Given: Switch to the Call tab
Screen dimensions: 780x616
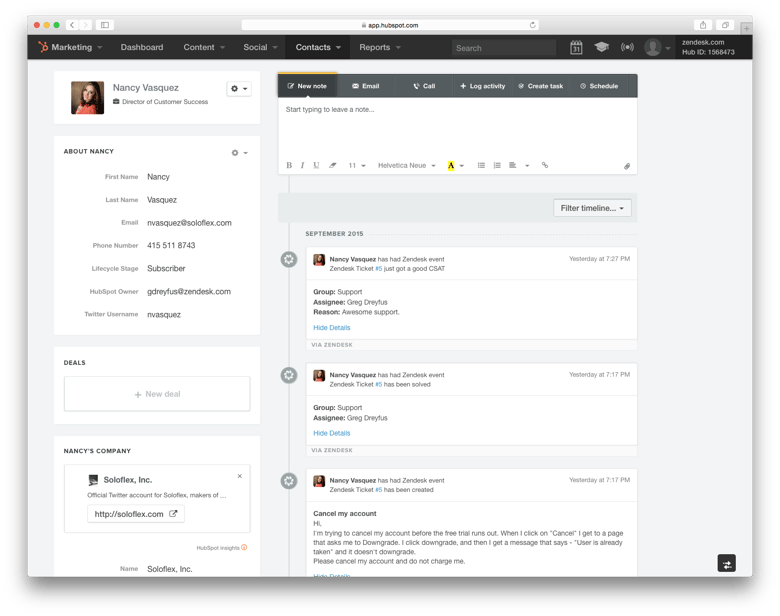Looking at the screenshot, I should tap(424, 86).
